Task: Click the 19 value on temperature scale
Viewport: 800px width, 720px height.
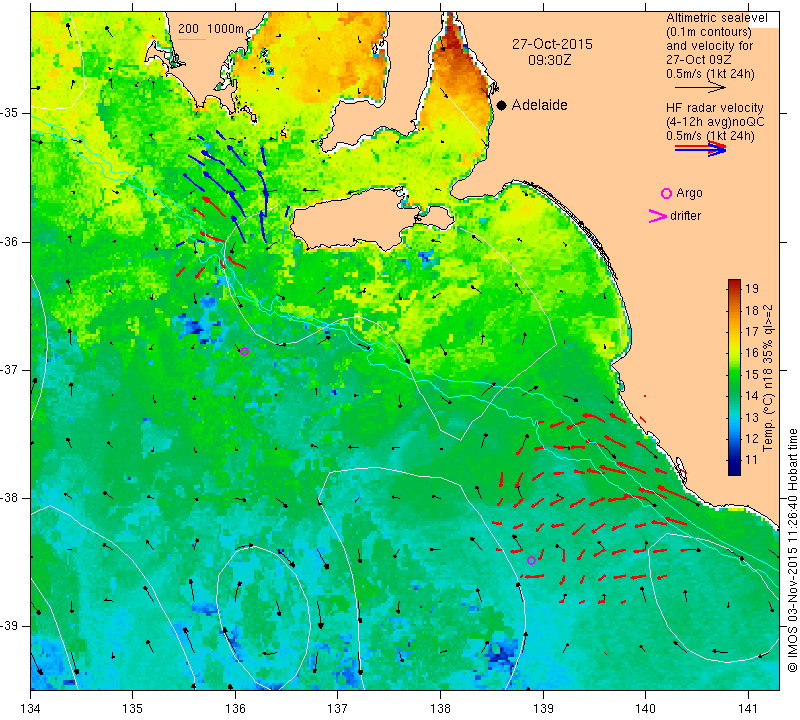Action: pos(752,289)
